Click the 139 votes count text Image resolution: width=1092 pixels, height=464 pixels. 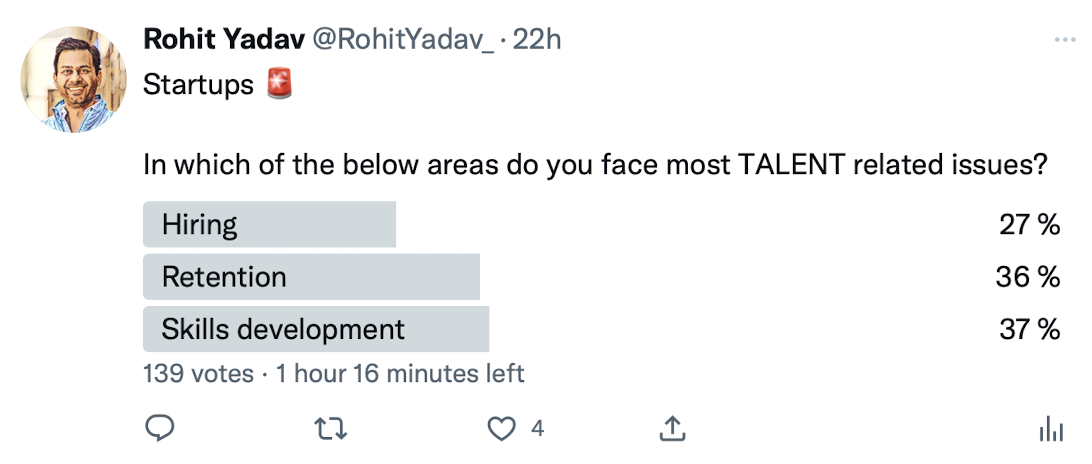(197, 374)
